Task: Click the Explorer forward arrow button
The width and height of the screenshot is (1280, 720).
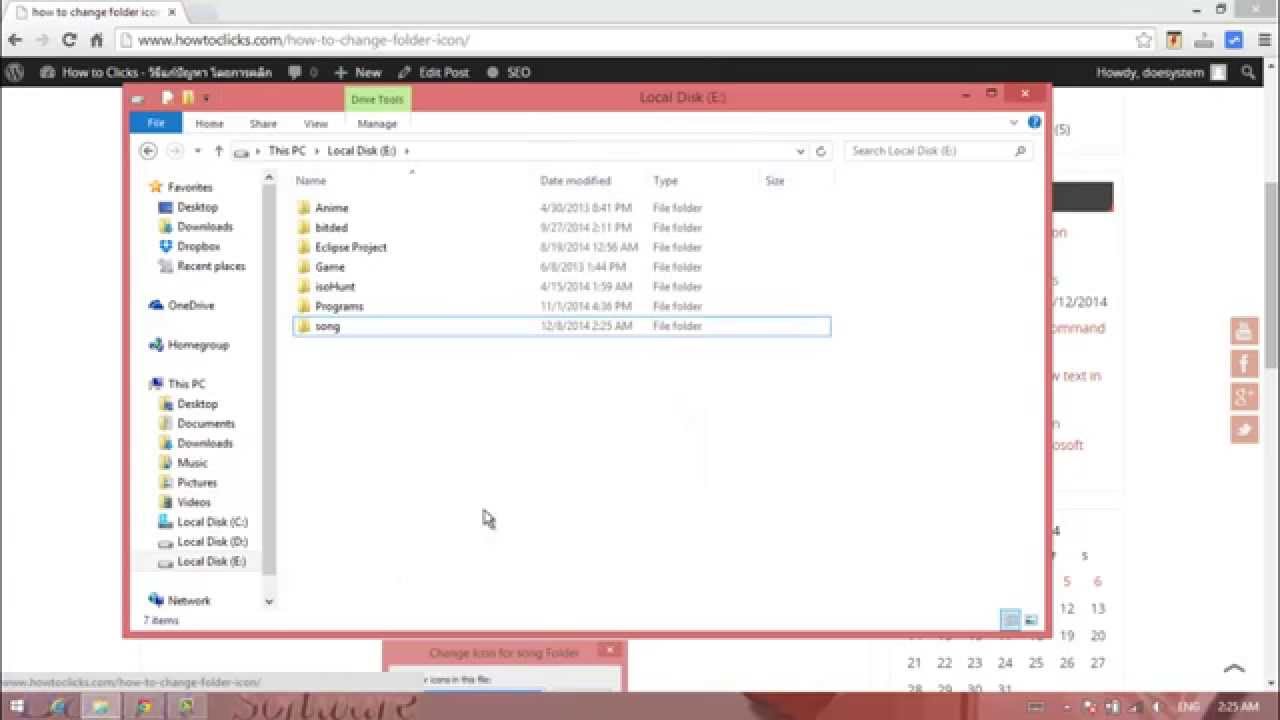Action: (x=175, y=151)
